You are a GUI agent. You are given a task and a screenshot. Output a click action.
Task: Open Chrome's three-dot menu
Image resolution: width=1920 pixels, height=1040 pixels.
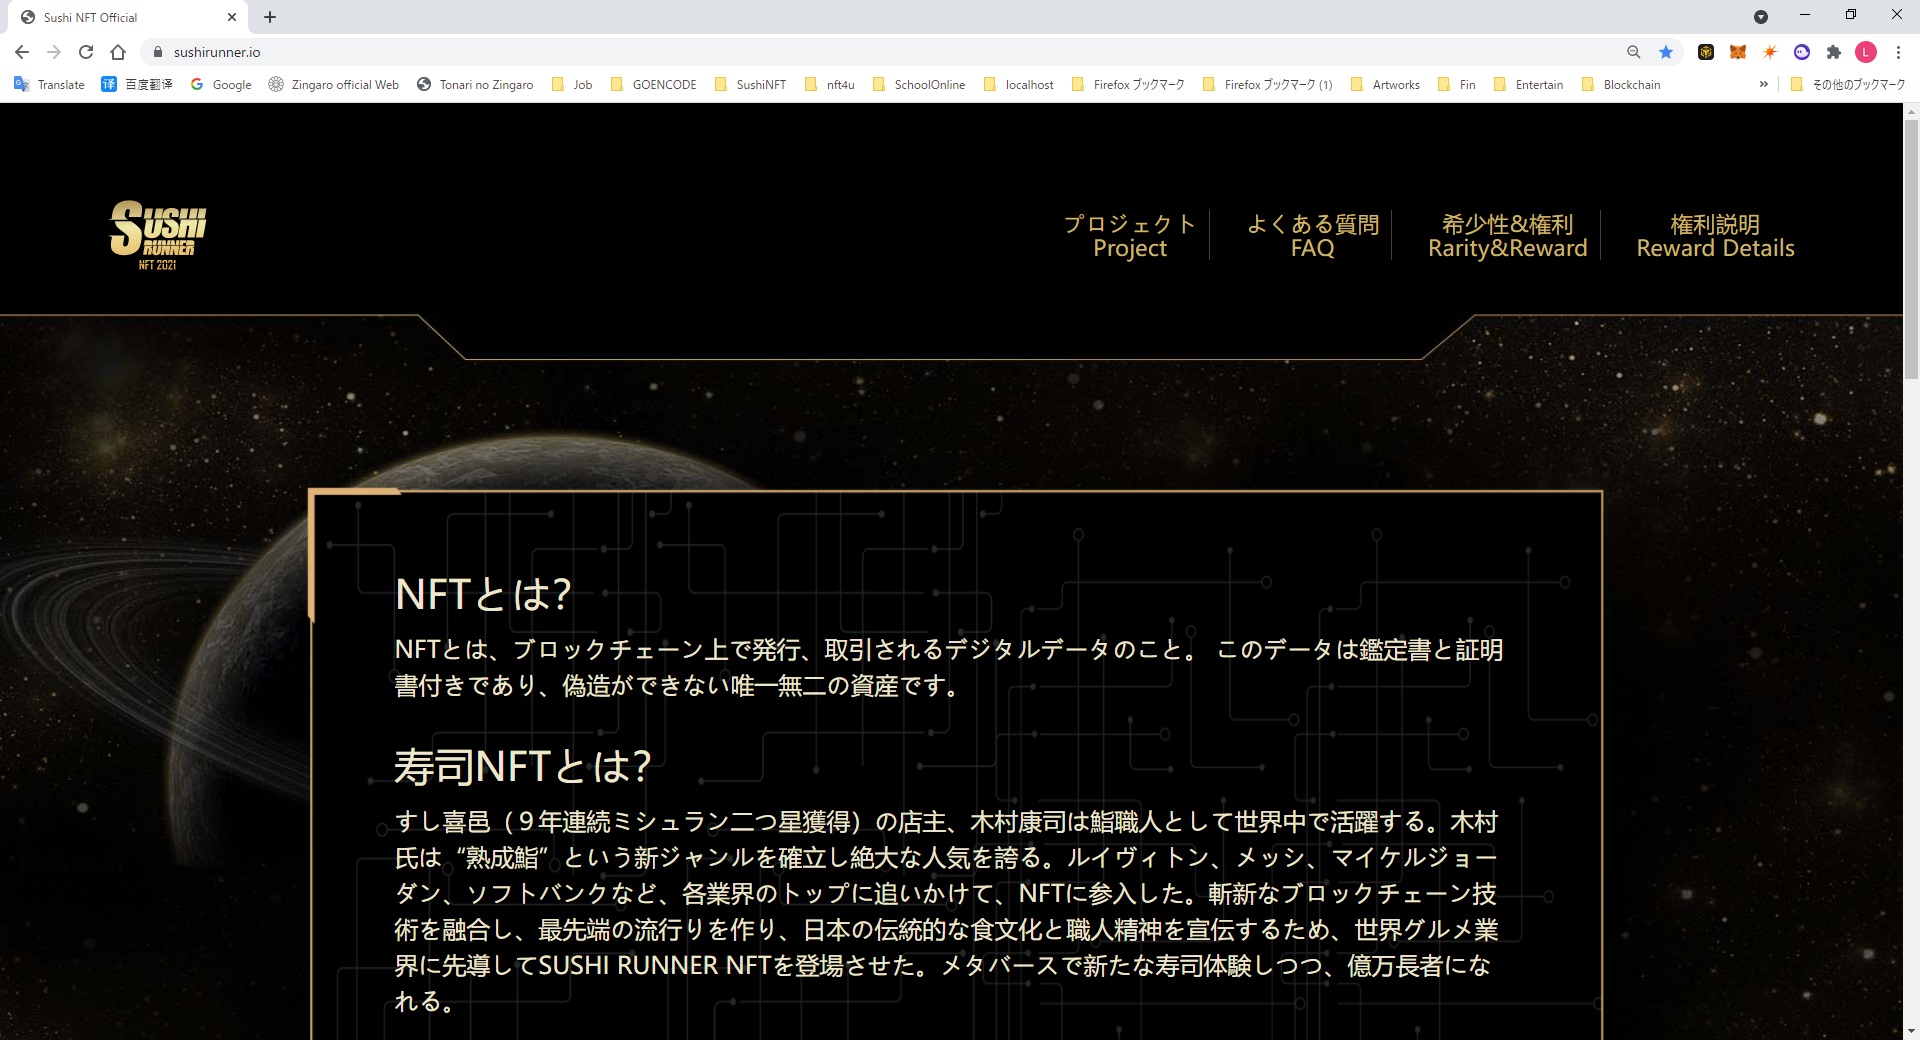(x=1898, y=52)
